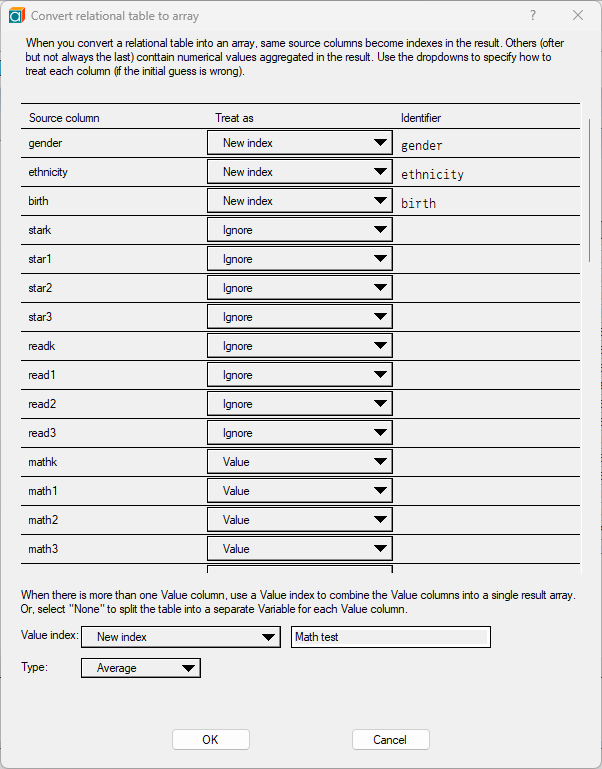The width and height of the screenshot is (602, 769).
Task: Click the OK button
Action: coord(211,739)
